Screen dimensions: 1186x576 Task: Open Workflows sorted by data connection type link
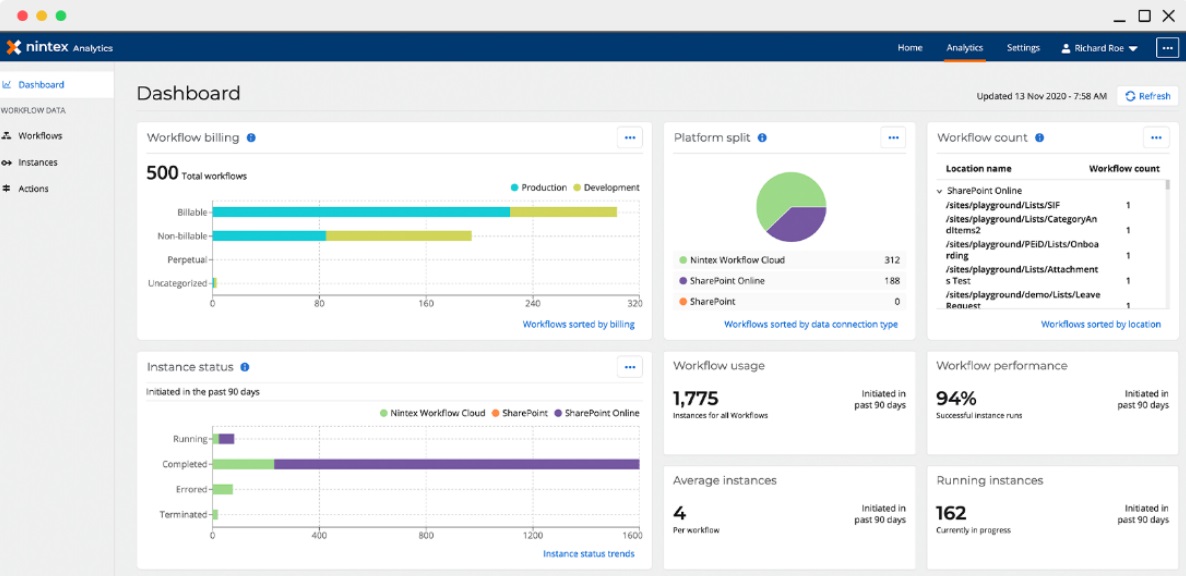(811, 324)
